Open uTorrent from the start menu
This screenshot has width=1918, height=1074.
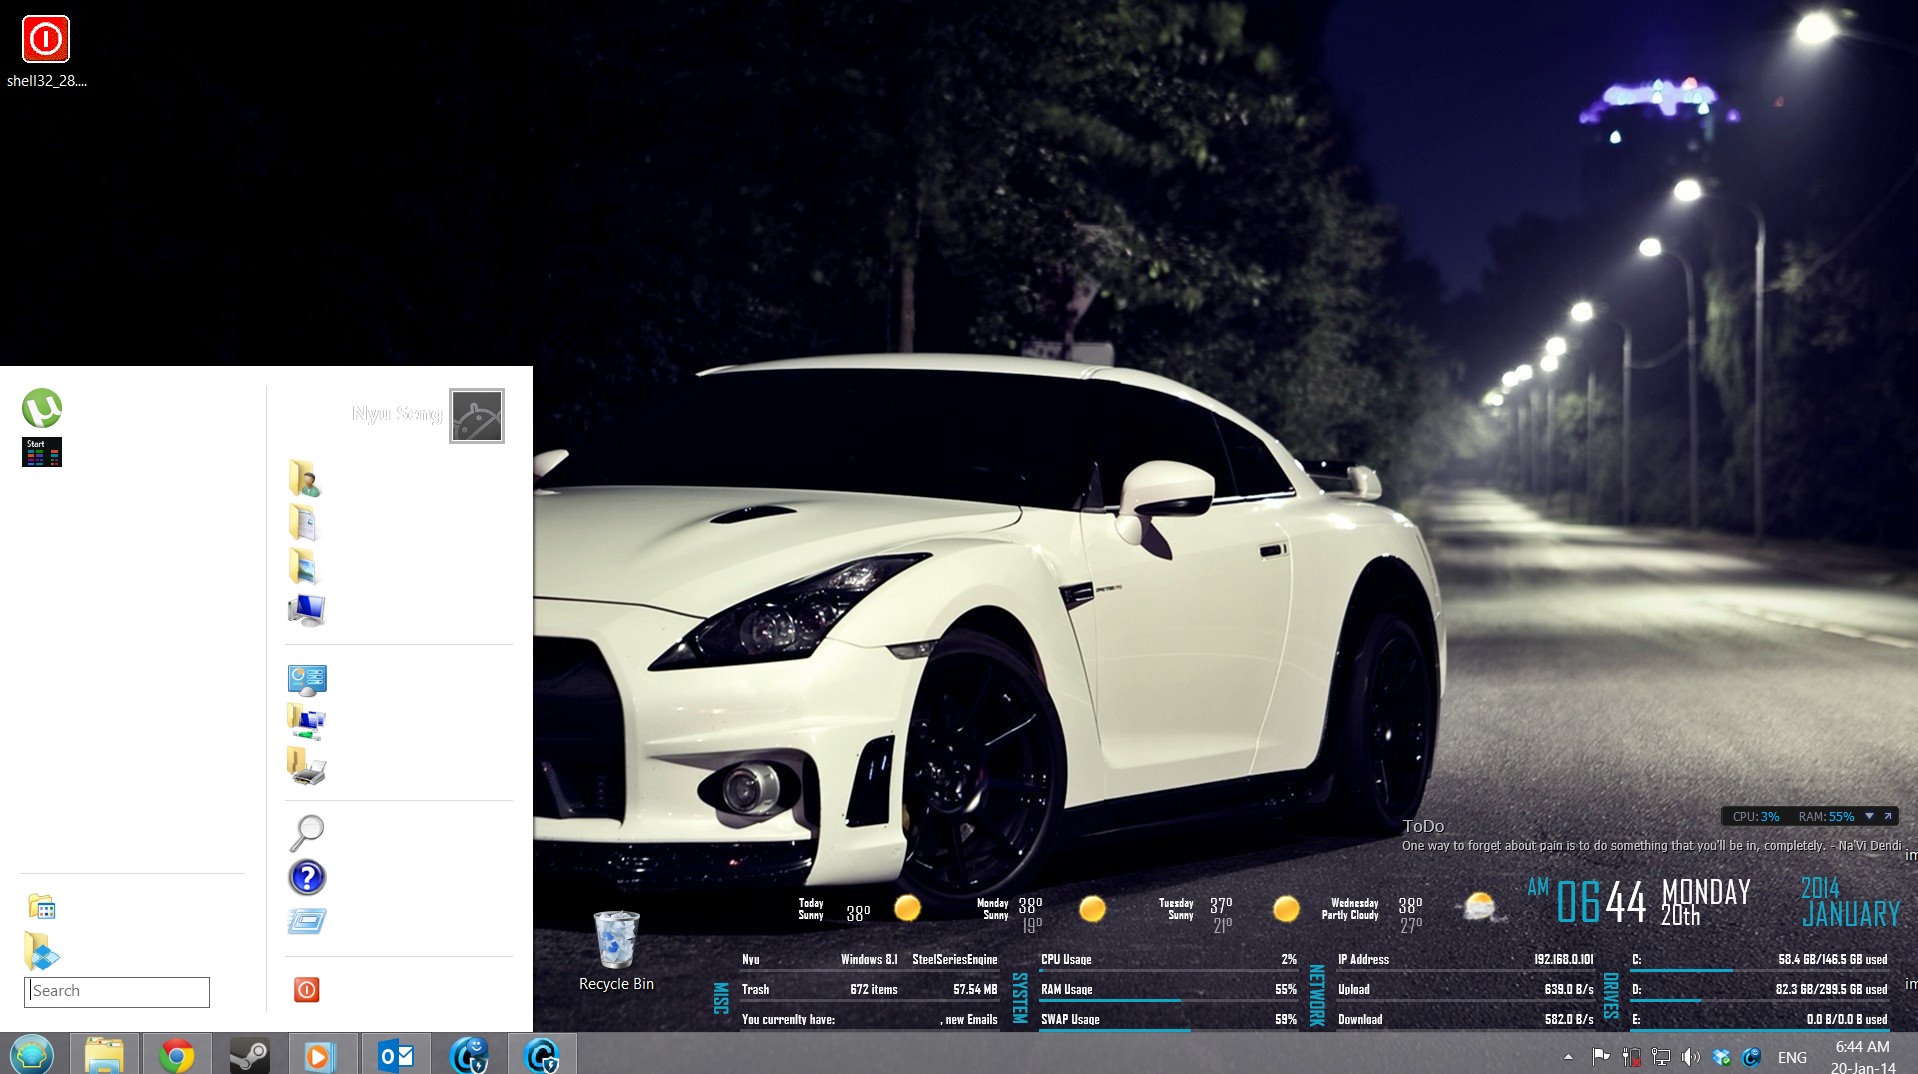click(42, 408)
